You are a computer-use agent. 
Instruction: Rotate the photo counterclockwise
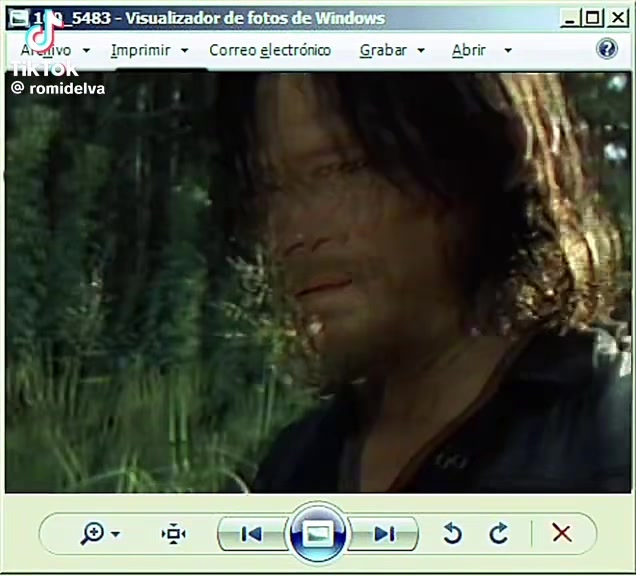452,533
